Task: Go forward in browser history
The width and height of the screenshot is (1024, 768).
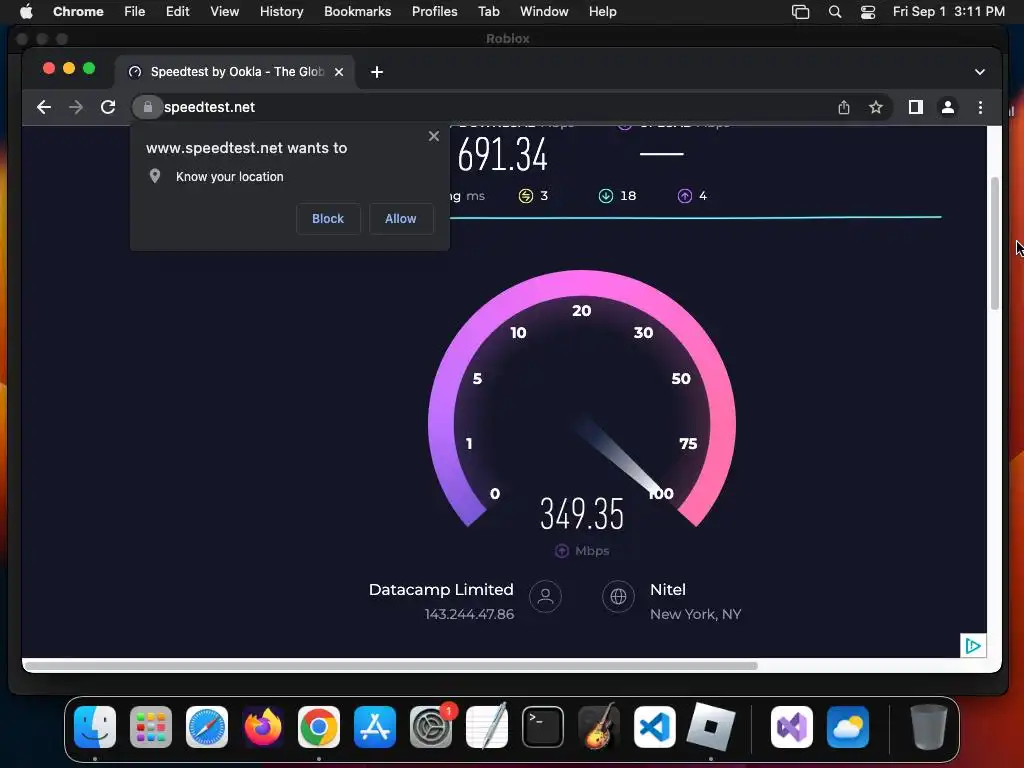Action: [76, 107]
